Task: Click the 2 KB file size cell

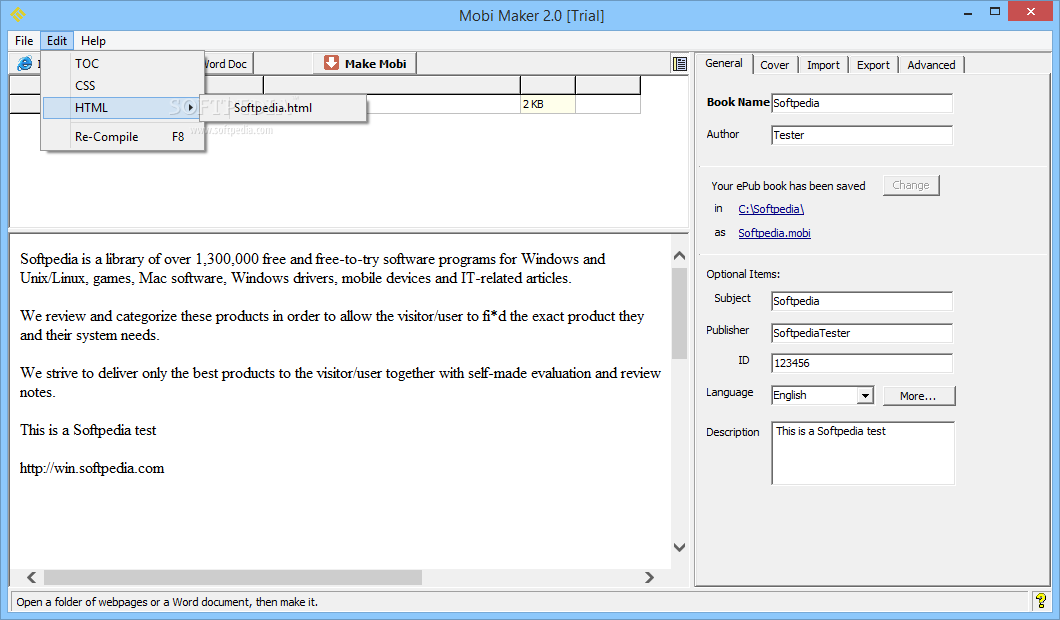Action: click(x=548, y=104)
